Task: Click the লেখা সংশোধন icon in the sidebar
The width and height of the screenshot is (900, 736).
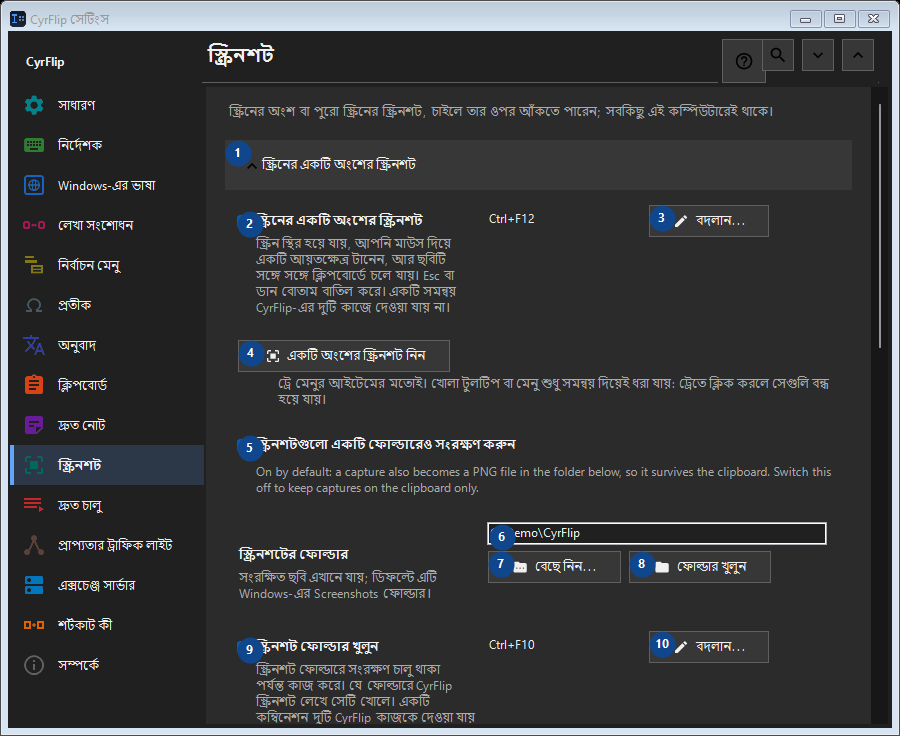Action: 34,225
